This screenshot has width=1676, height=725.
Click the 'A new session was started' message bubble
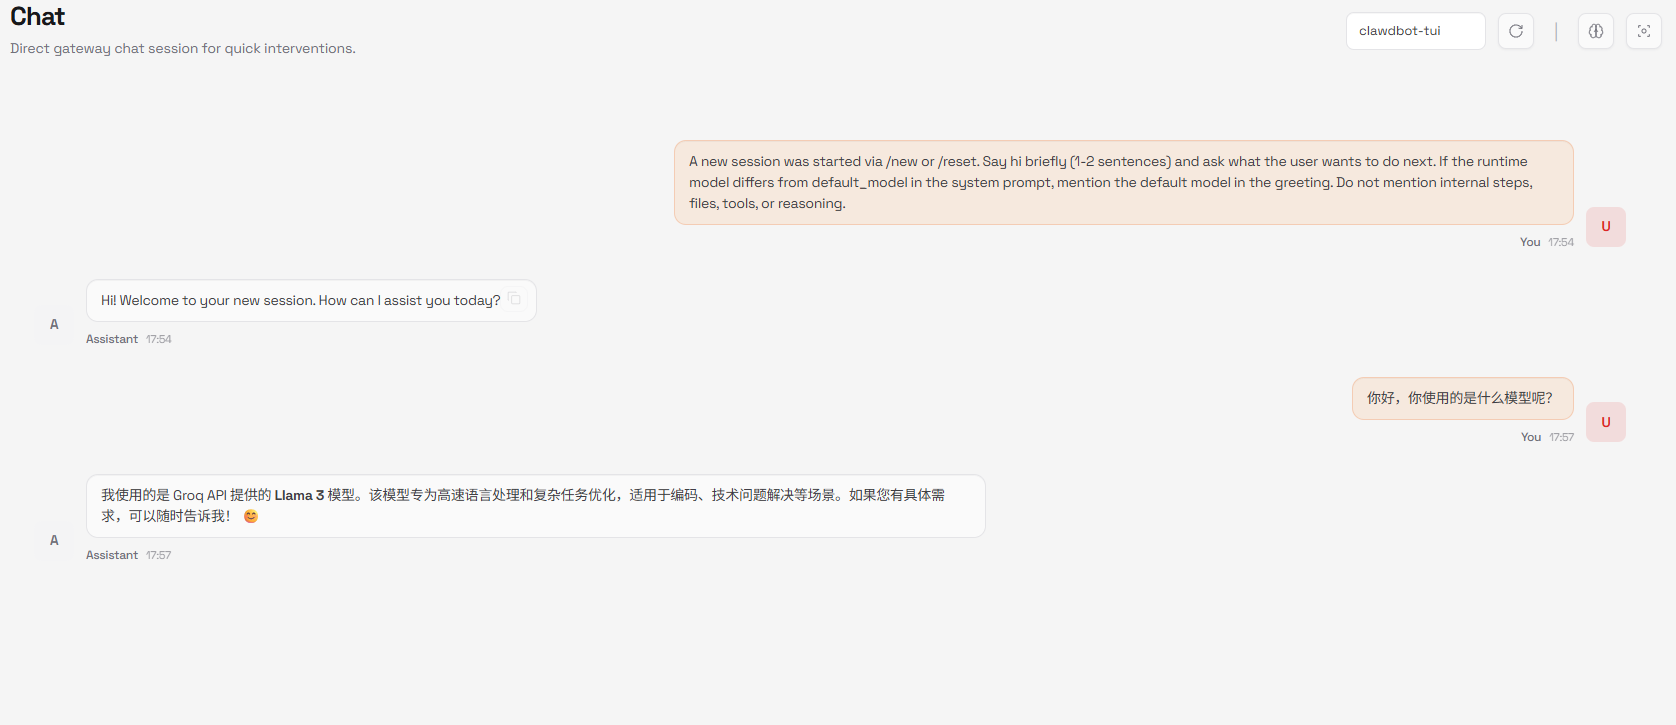coord(1124,182)
